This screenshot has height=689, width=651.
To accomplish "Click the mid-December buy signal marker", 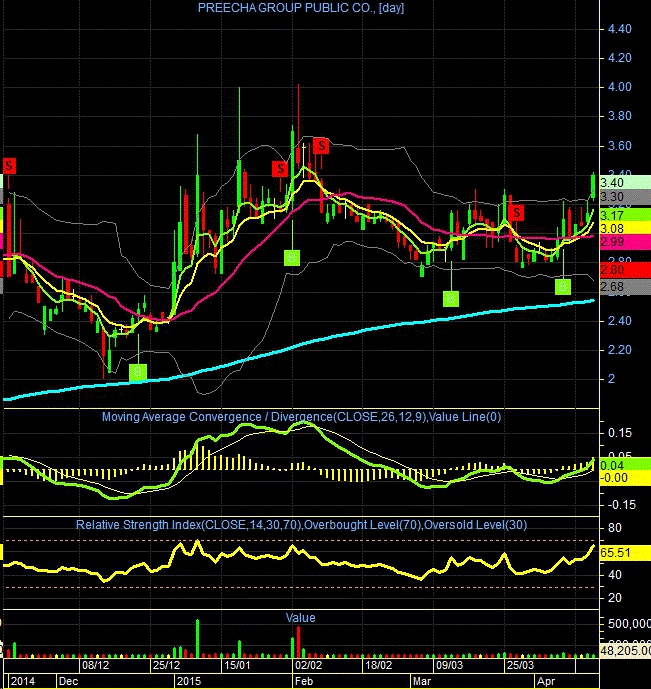I will pos(138,372).
